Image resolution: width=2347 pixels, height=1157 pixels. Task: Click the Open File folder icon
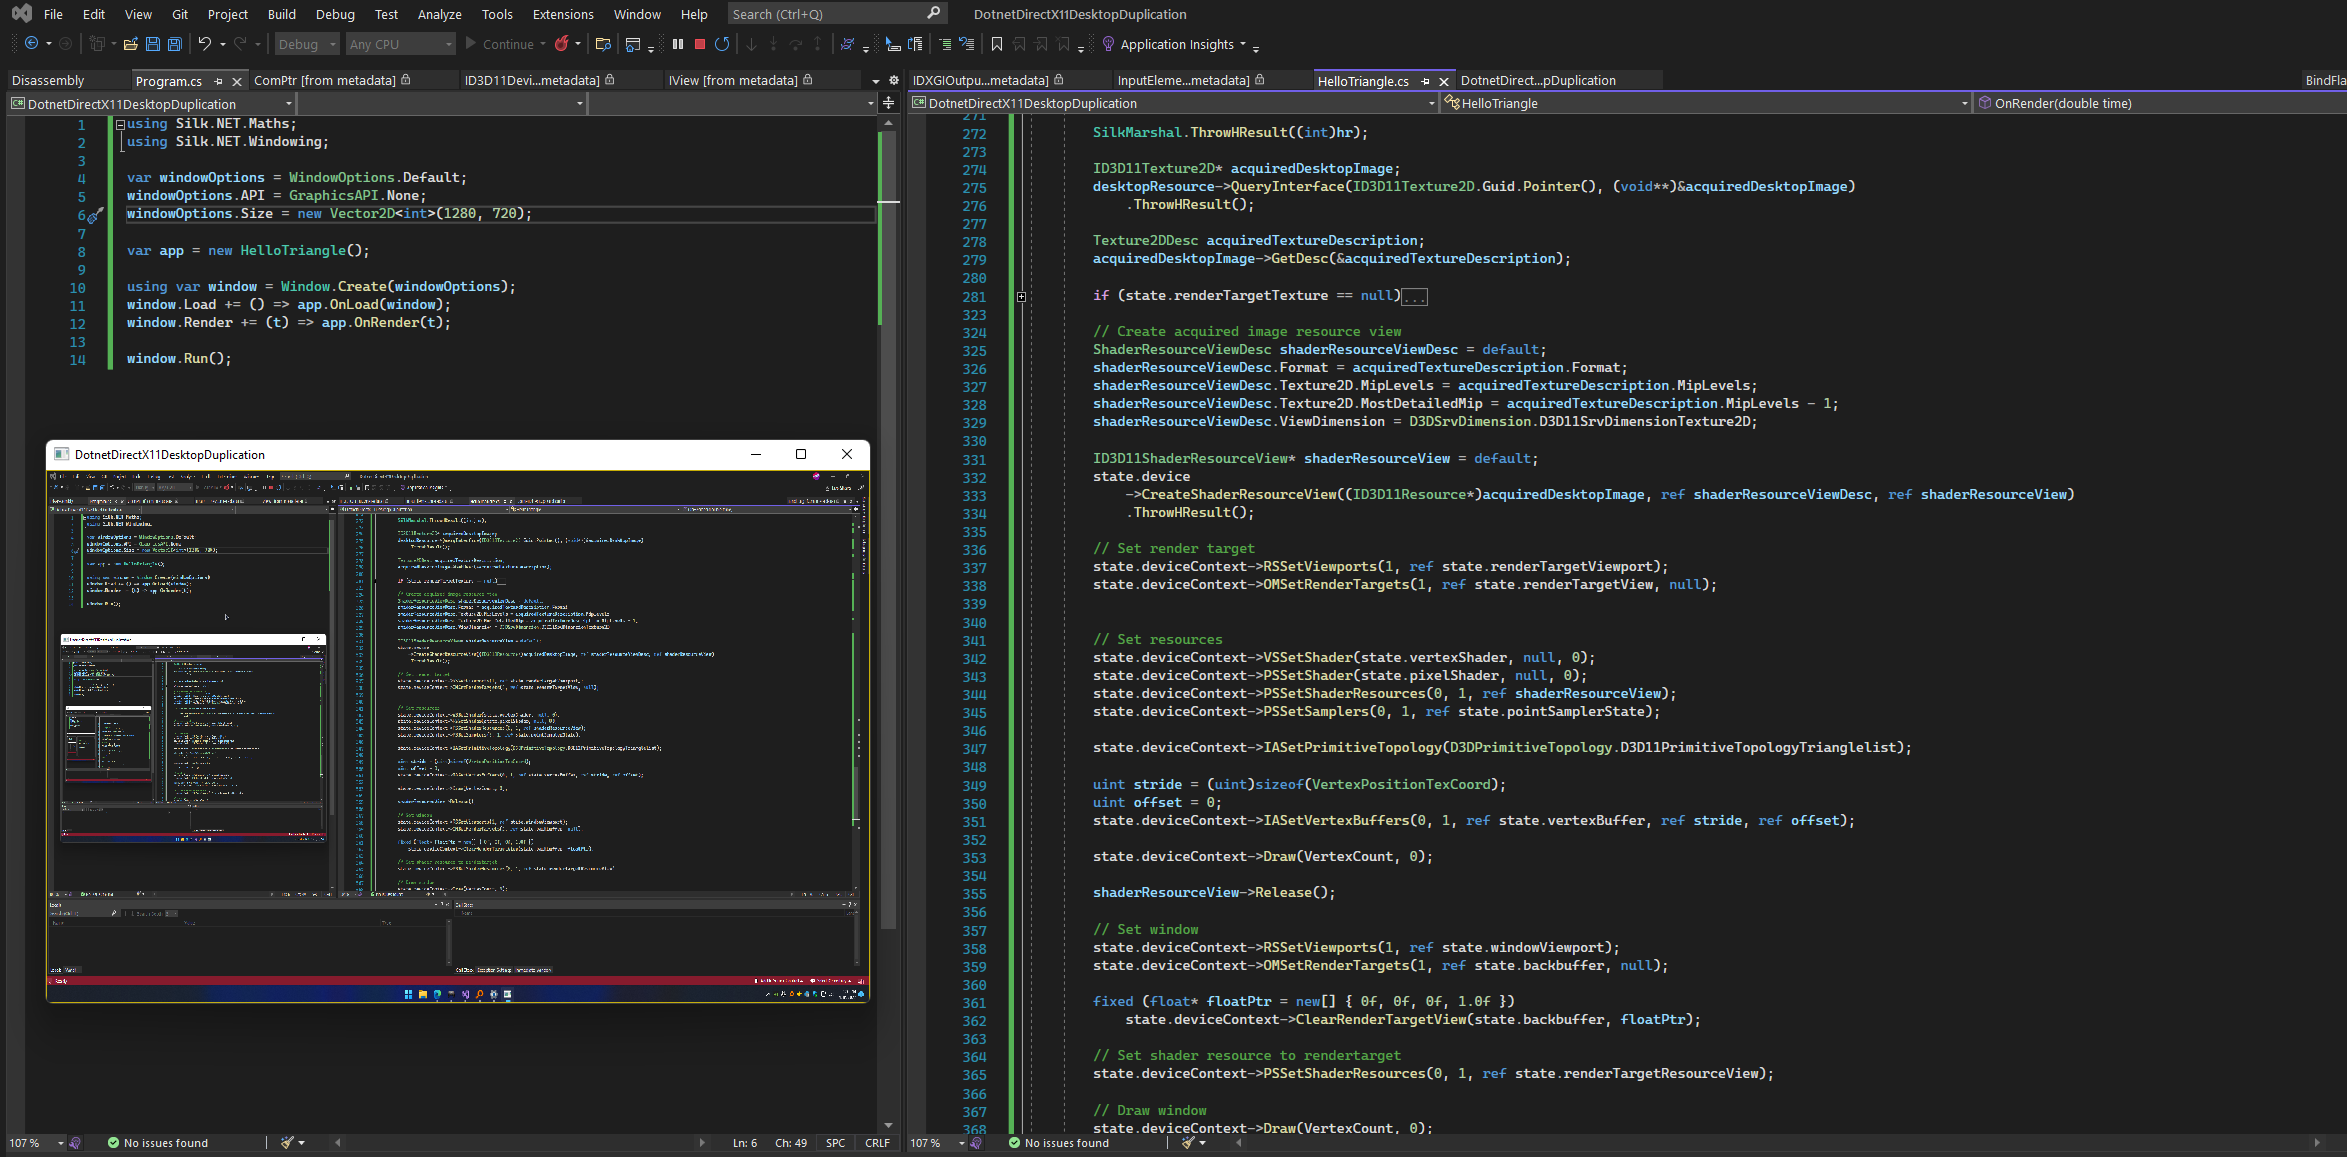(131, 44)
